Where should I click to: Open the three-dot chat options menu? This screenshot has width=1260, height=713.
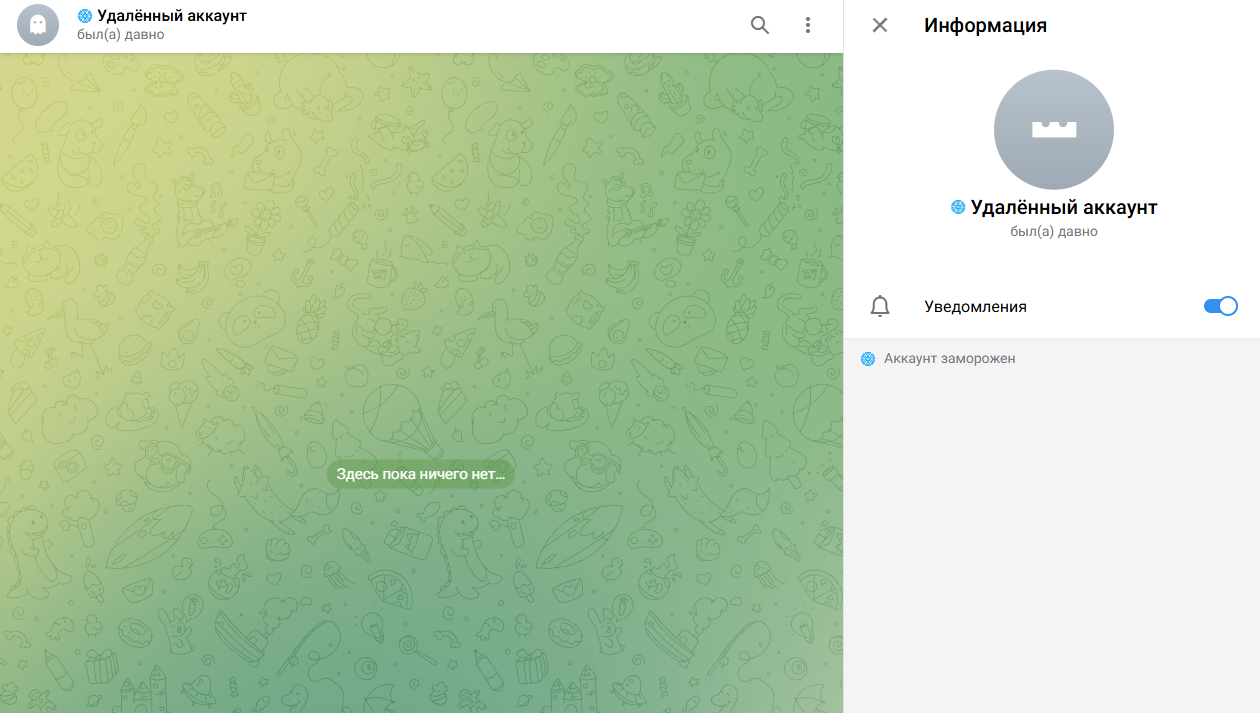pos(808,26)
